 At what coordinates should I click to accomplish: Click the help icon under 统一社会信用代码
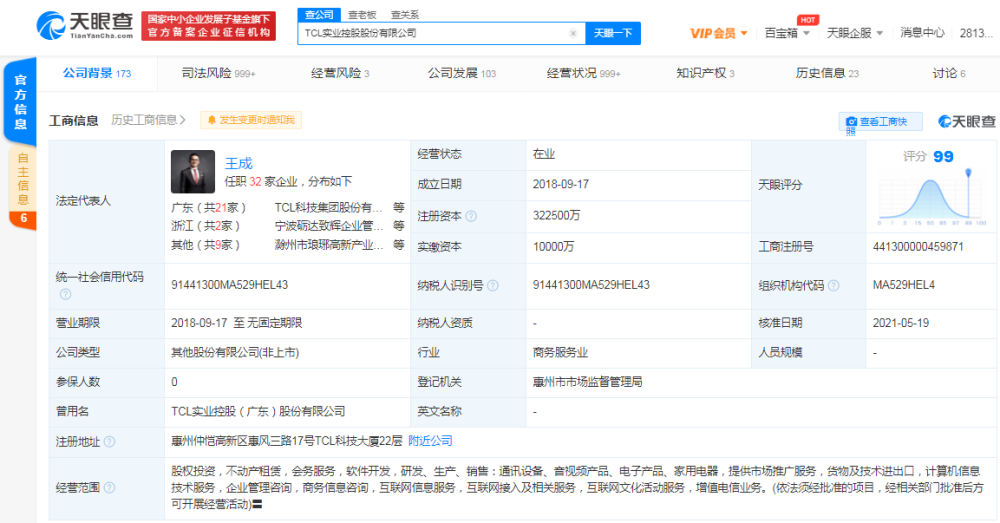65,295
